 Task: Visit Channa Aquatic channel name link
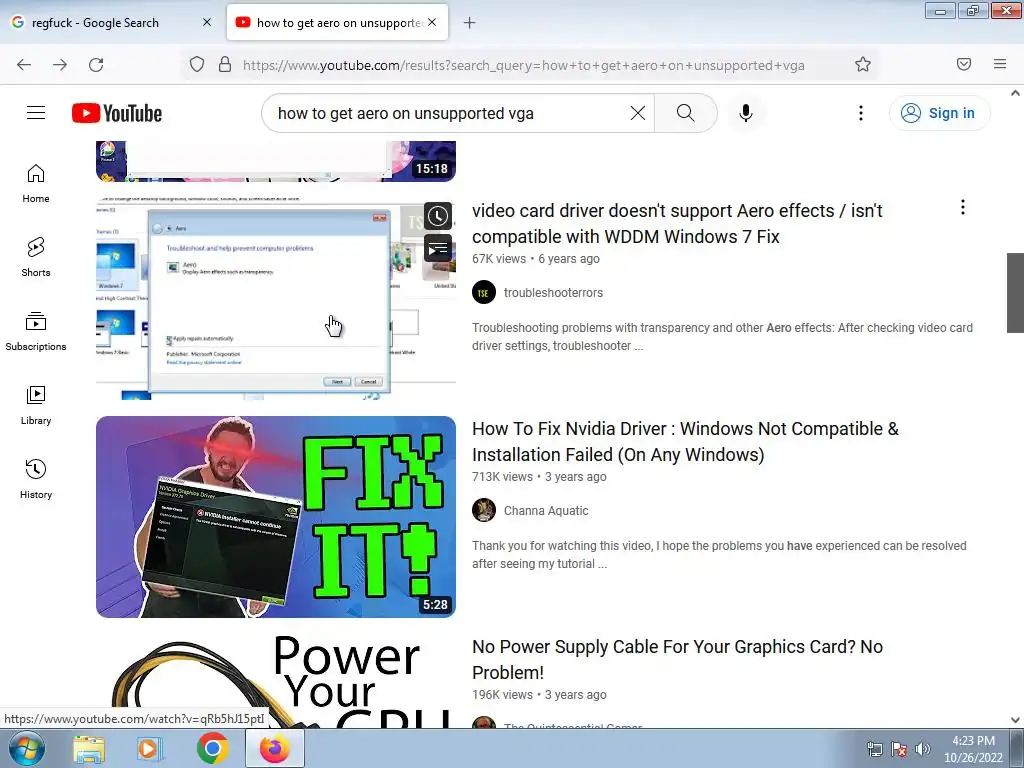[546, 511]
